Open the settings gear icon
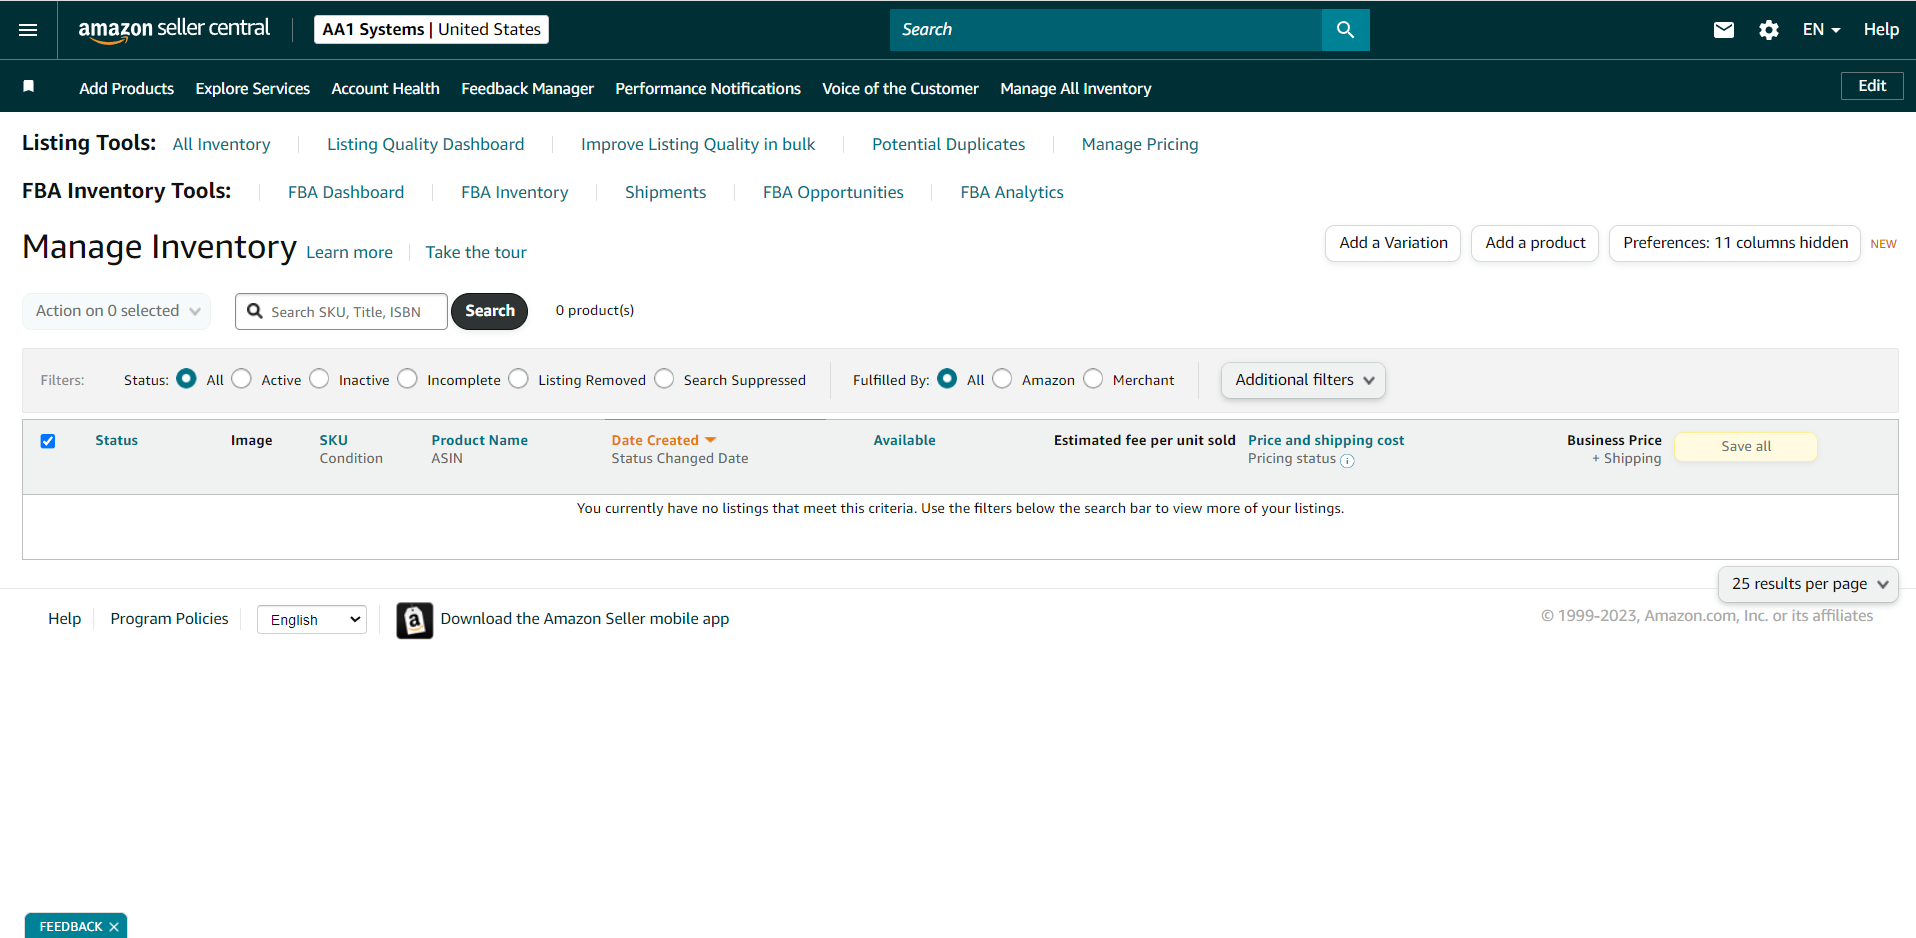 pos(1768,30)
